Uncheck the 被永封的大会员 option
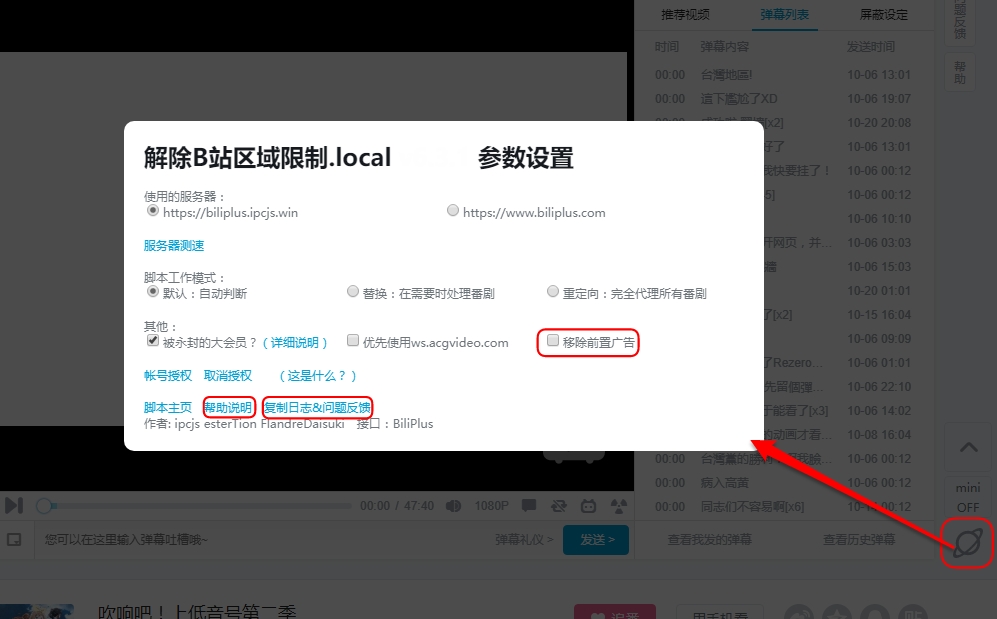 [x=153, y=341]
